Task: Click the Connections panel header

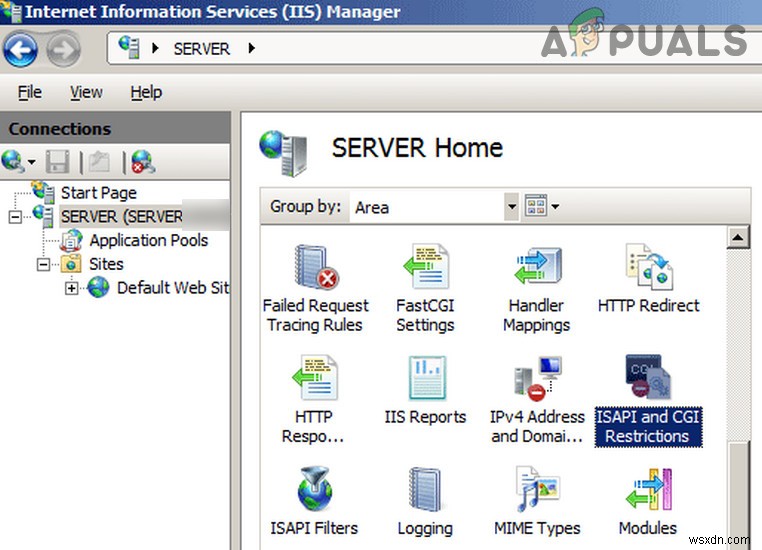Action: 115,129
